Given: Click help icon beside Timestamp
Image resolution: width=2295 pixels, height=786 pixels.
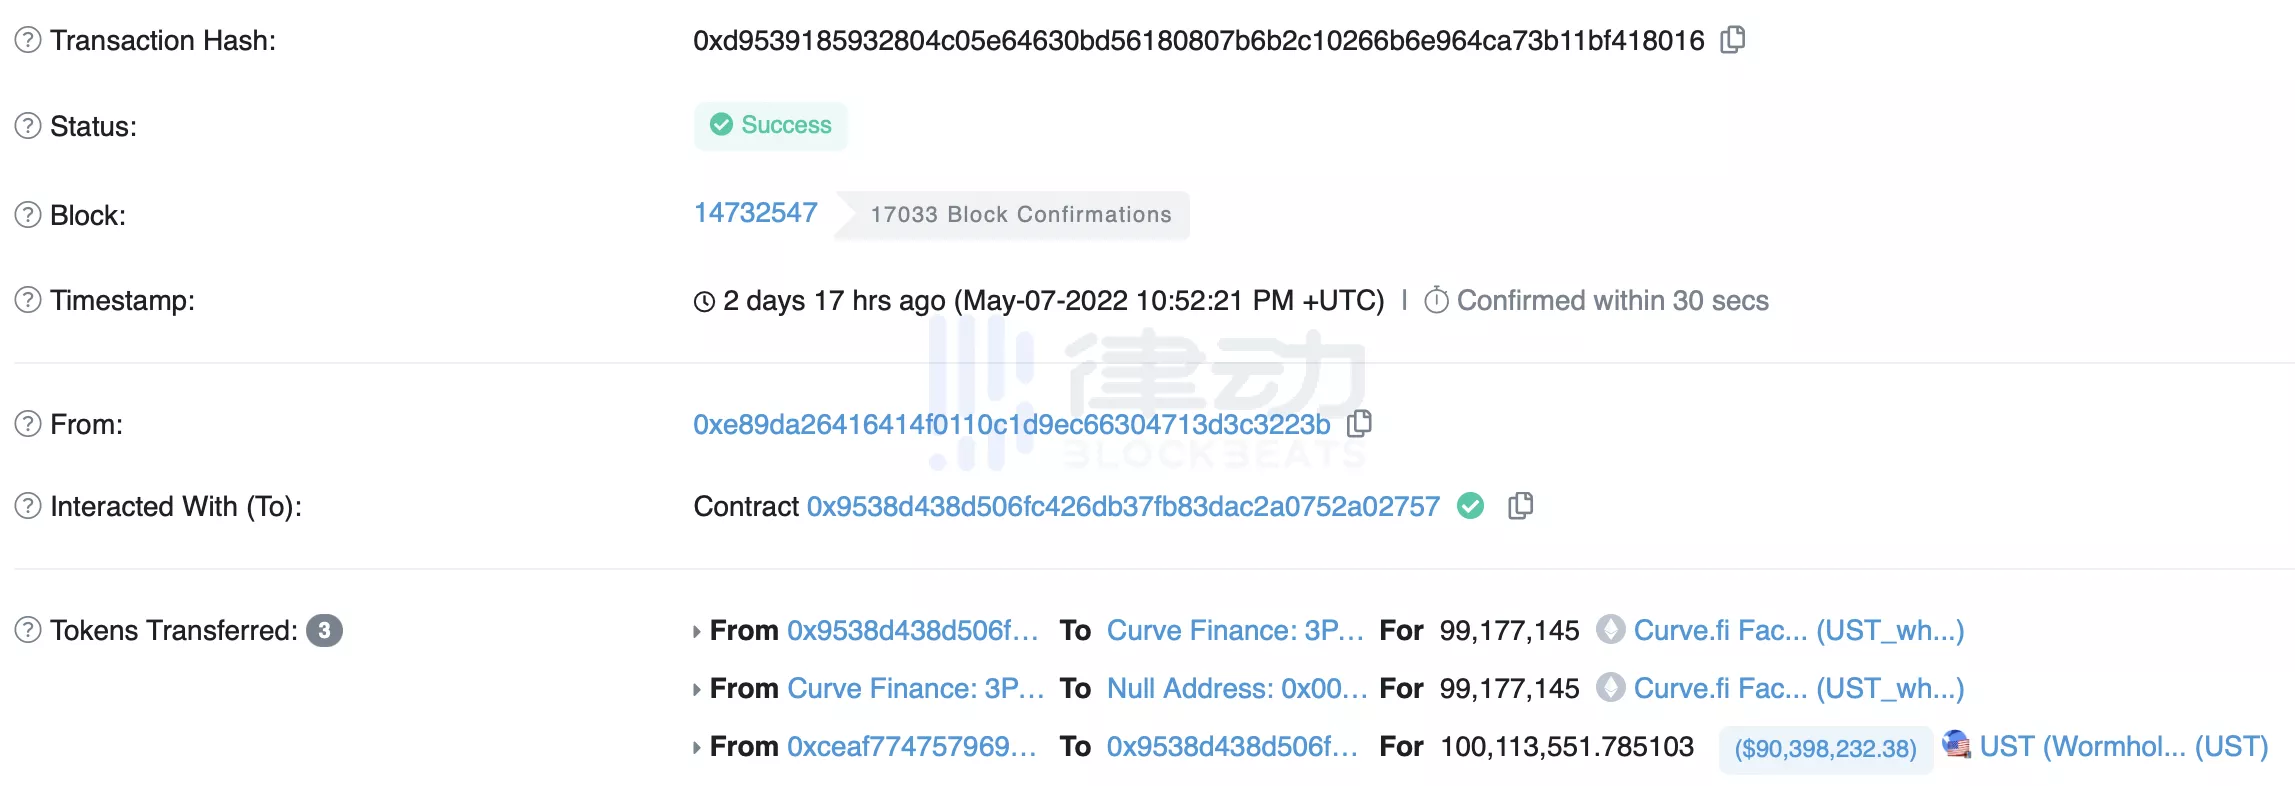Looking at the screenshot, I should [x=28, y=300].
